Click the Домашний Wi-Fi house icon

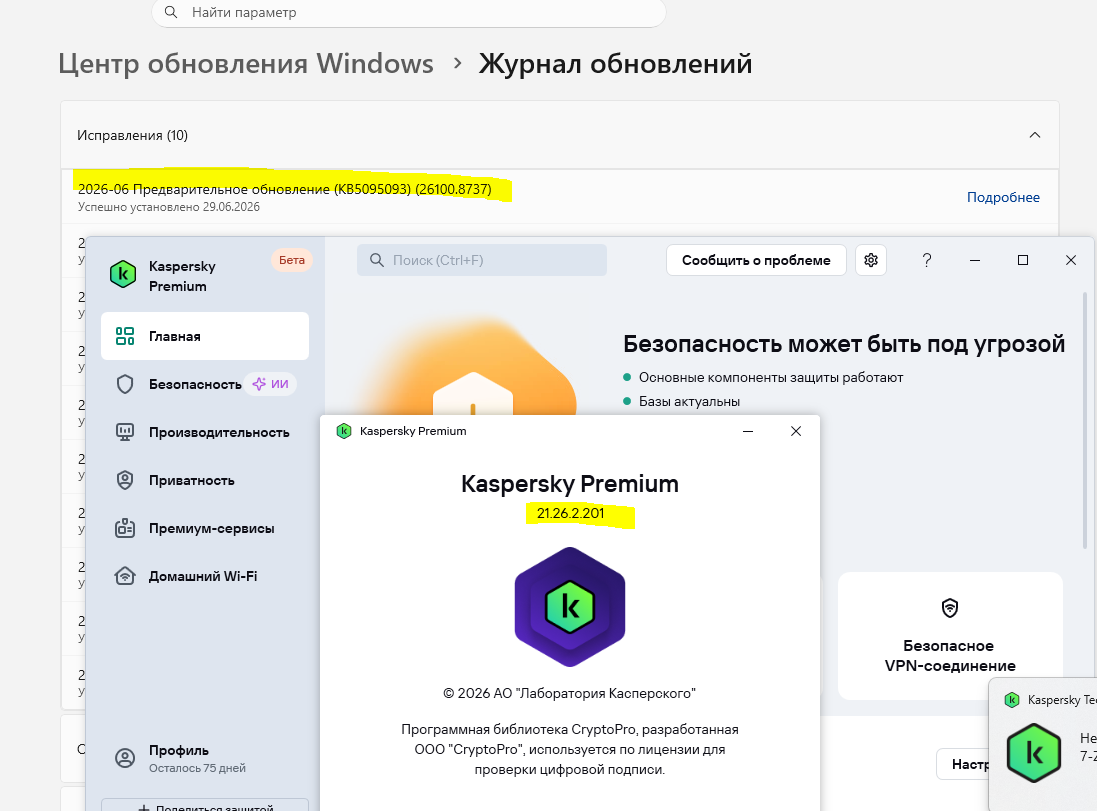pos(125,576)
